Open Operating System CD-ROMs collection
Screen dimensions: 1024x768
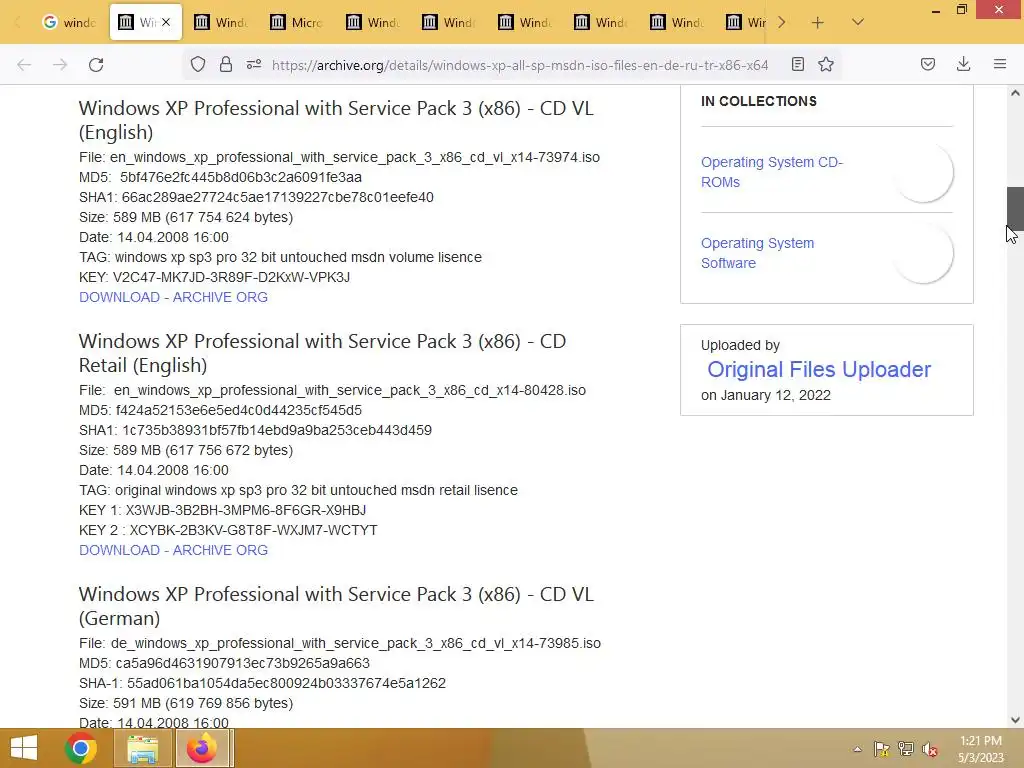pos(772,172)
